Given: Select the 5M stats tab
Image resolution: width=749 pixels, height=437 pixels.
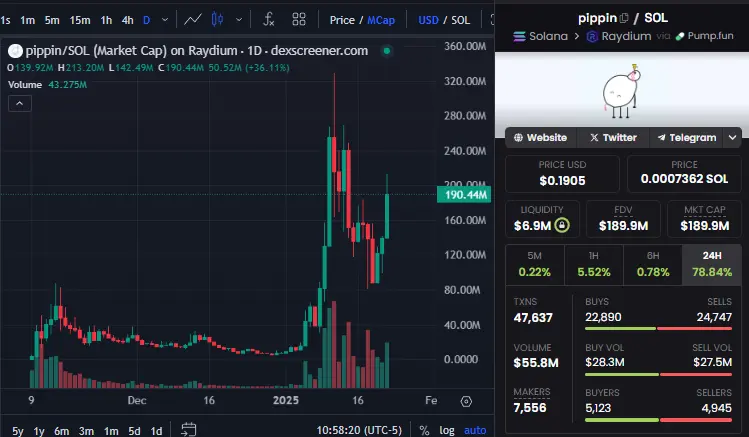Looking at the screenshot, I should (x=535, y=264).
